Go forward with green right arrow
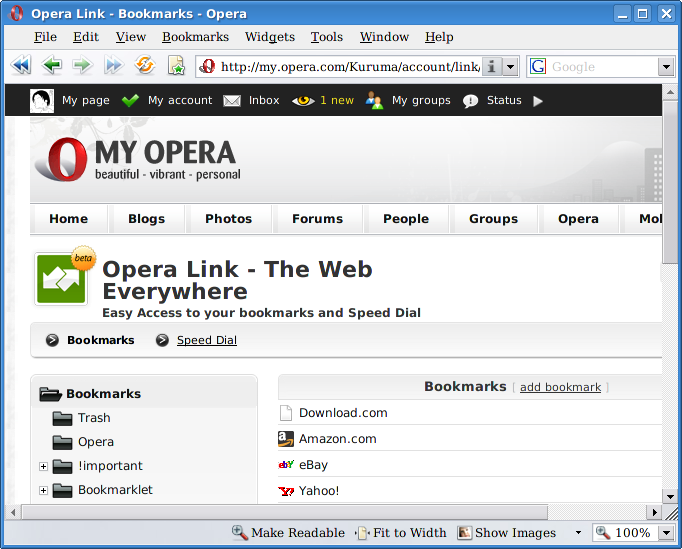The height and width of the screenshot is (549, 682). (82, 66)
